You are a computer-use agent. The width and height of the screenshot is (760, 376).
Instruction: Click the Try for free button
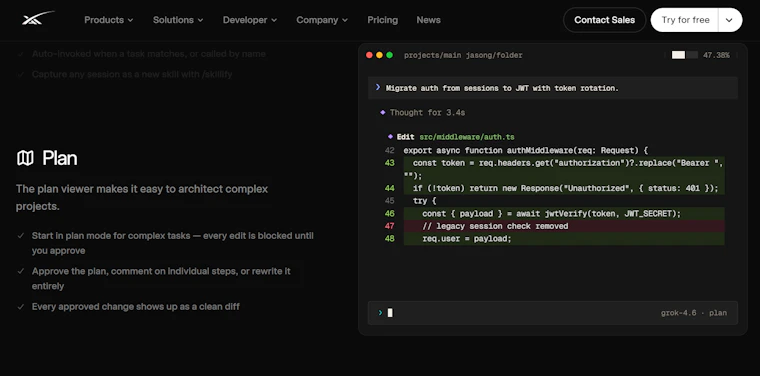685,20
